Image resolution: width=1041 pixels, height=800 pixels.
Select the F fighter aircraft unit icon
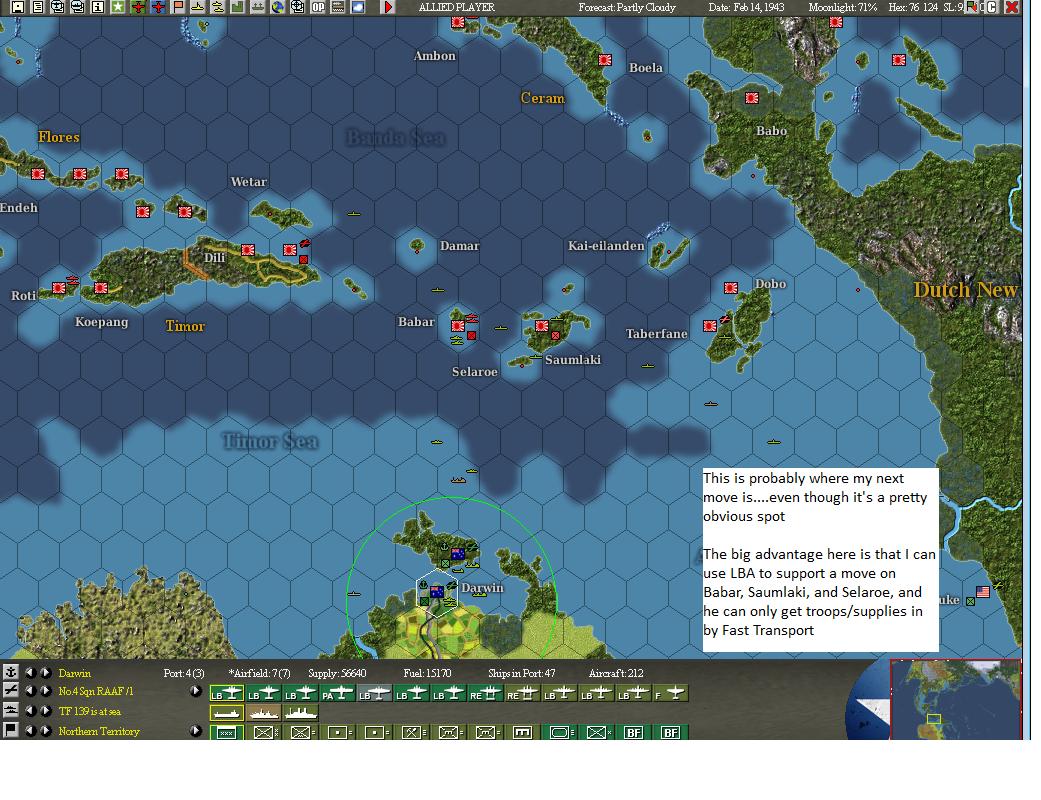pos(670,694)
